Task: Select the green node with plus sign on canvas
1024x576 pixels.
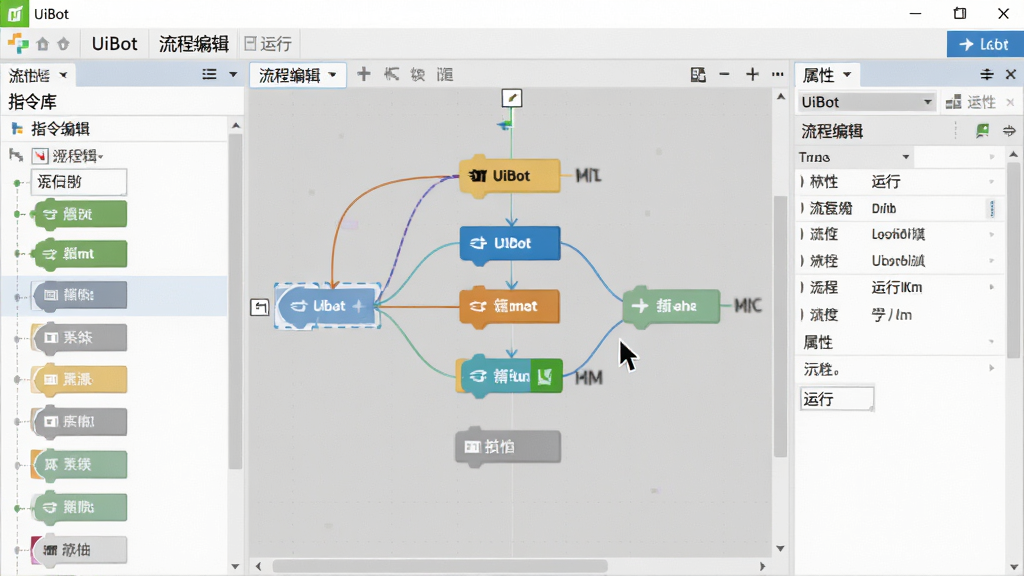Action: point(671,305)
